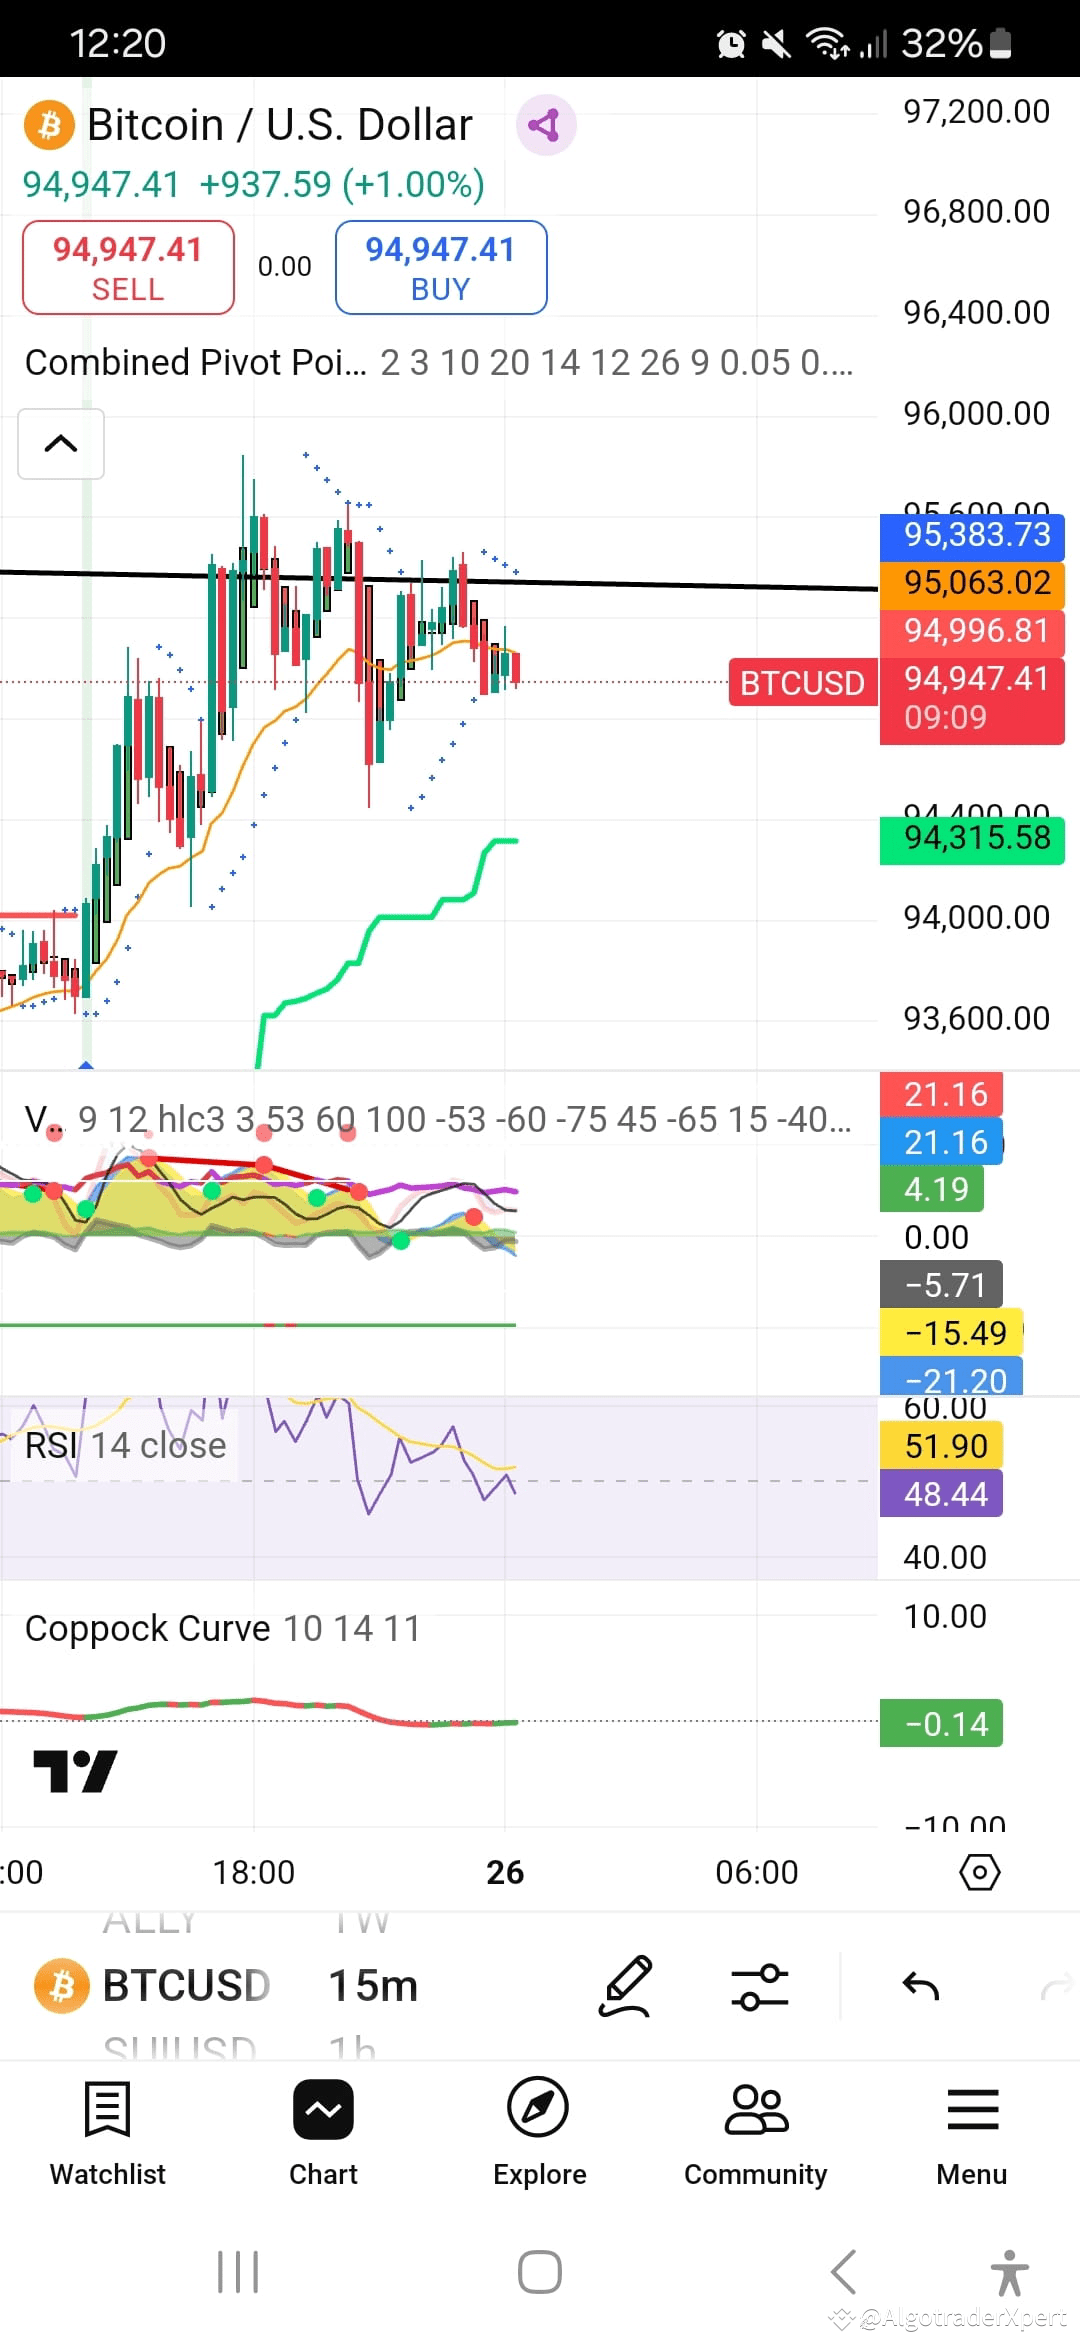Select the 95,063.02 orange price label
Screen dimensions: 1080x2340
point(972,583)
